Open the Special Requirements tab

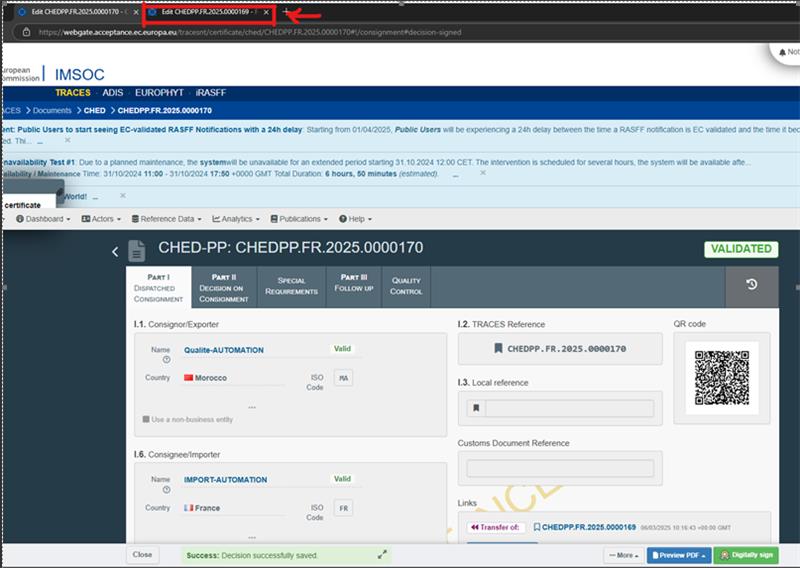[x=291, y=286]
